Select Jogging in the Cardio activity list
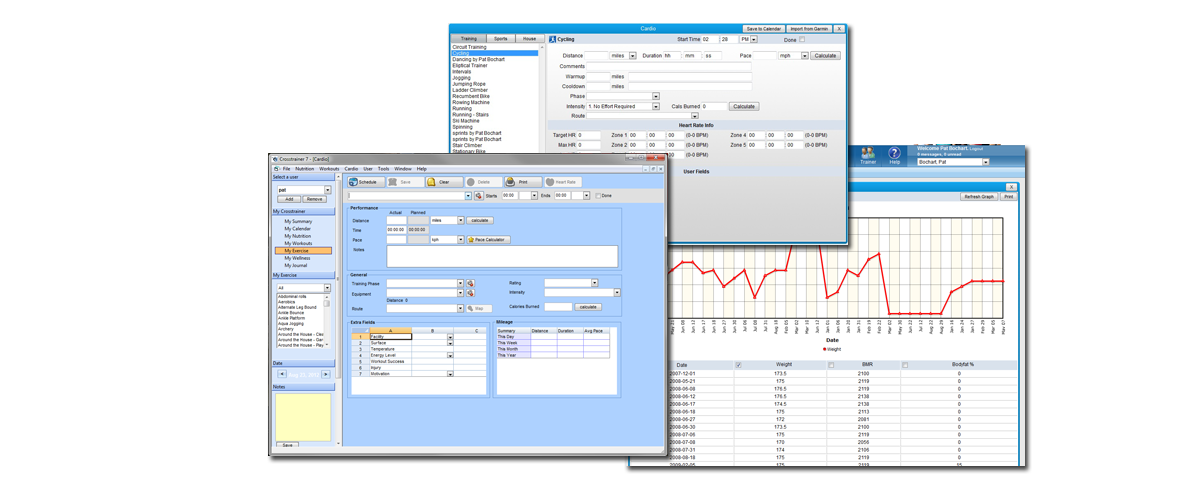This screenshot has width=1200, height=500. 461,78
